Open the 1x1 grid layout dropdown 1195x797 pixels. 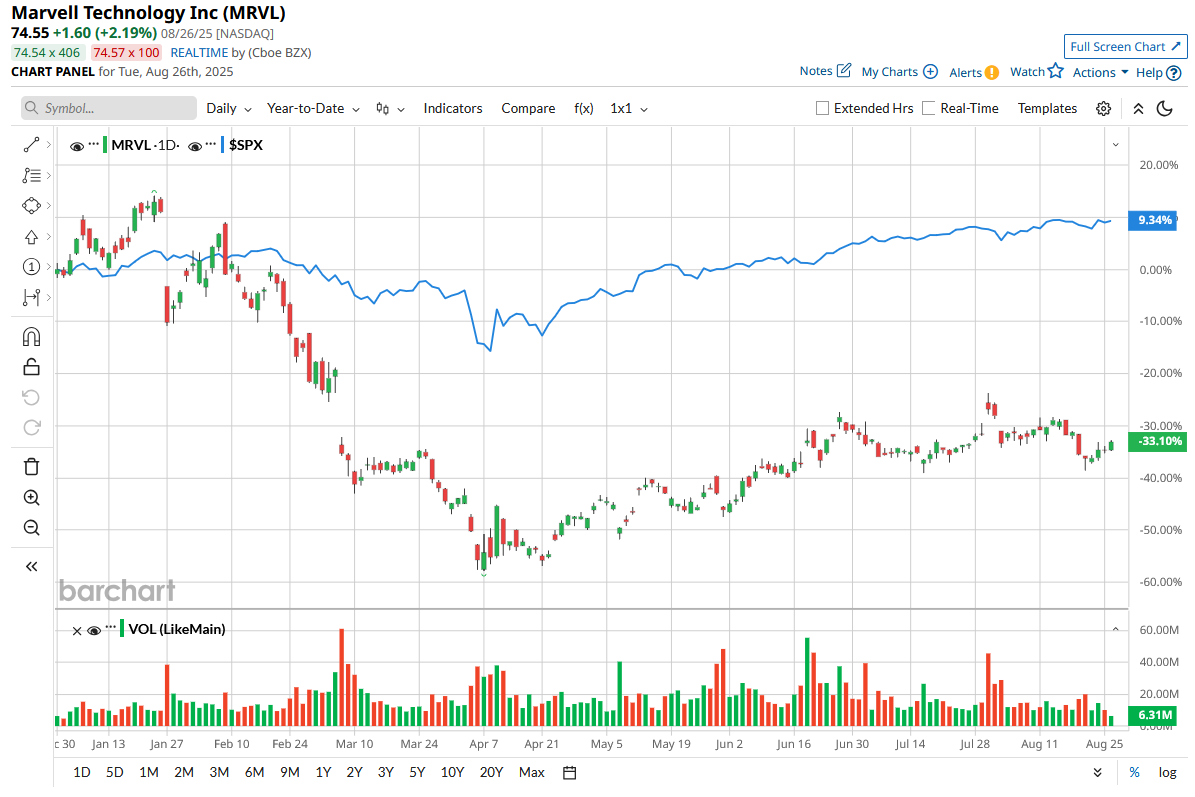tap(629, 108)
